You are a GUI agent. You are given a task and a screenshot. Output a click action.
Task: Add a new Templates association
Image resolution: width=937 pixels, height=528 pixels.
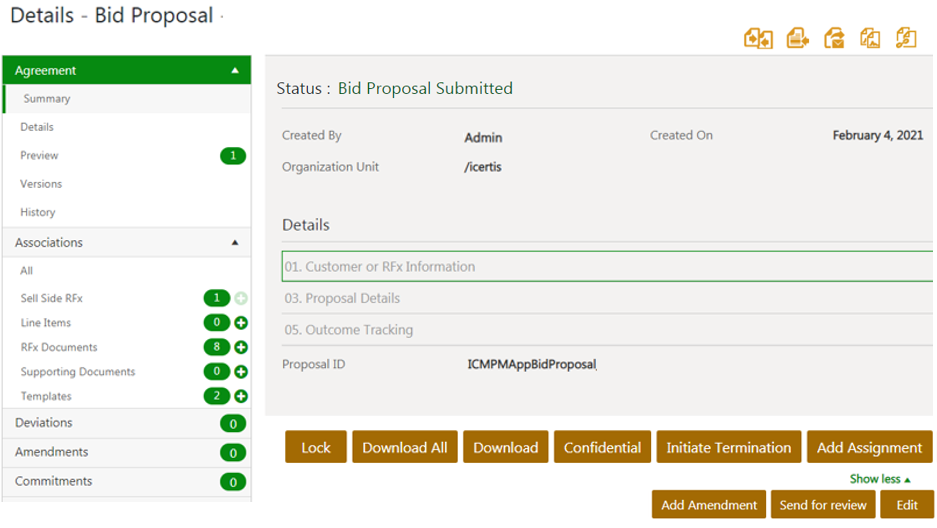click(241, 397)
